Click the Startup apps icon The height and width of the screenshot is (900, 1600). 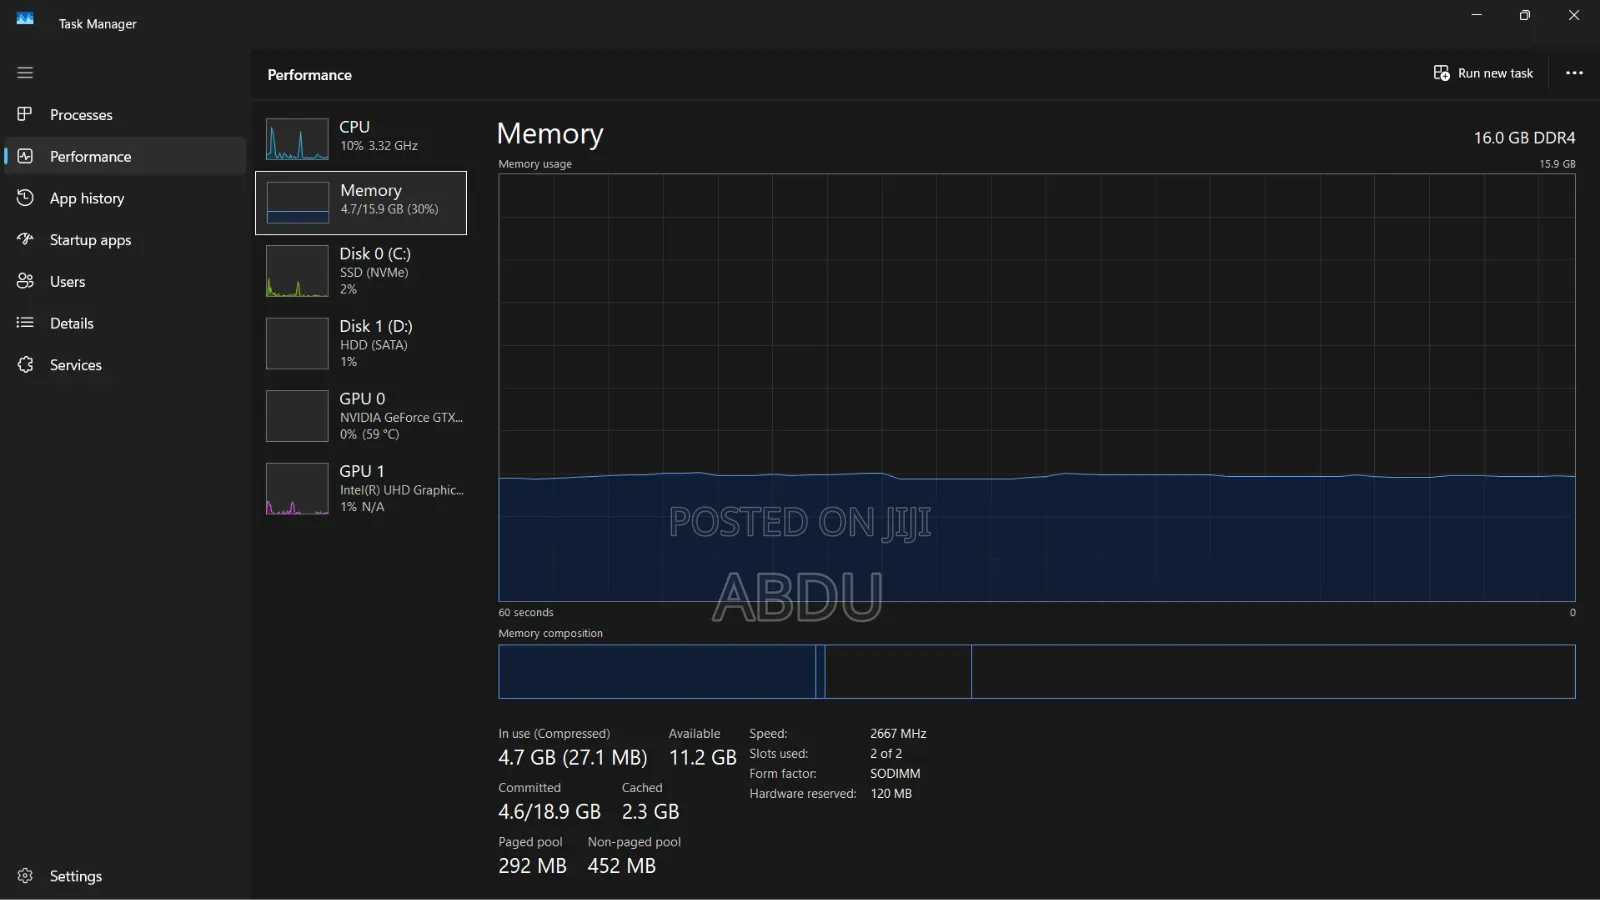pos(25,239)
